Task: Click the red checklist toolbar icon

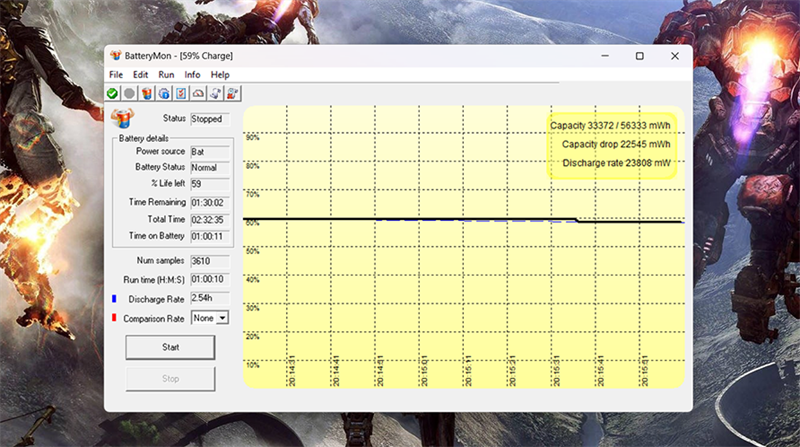Action: [181, 93]
